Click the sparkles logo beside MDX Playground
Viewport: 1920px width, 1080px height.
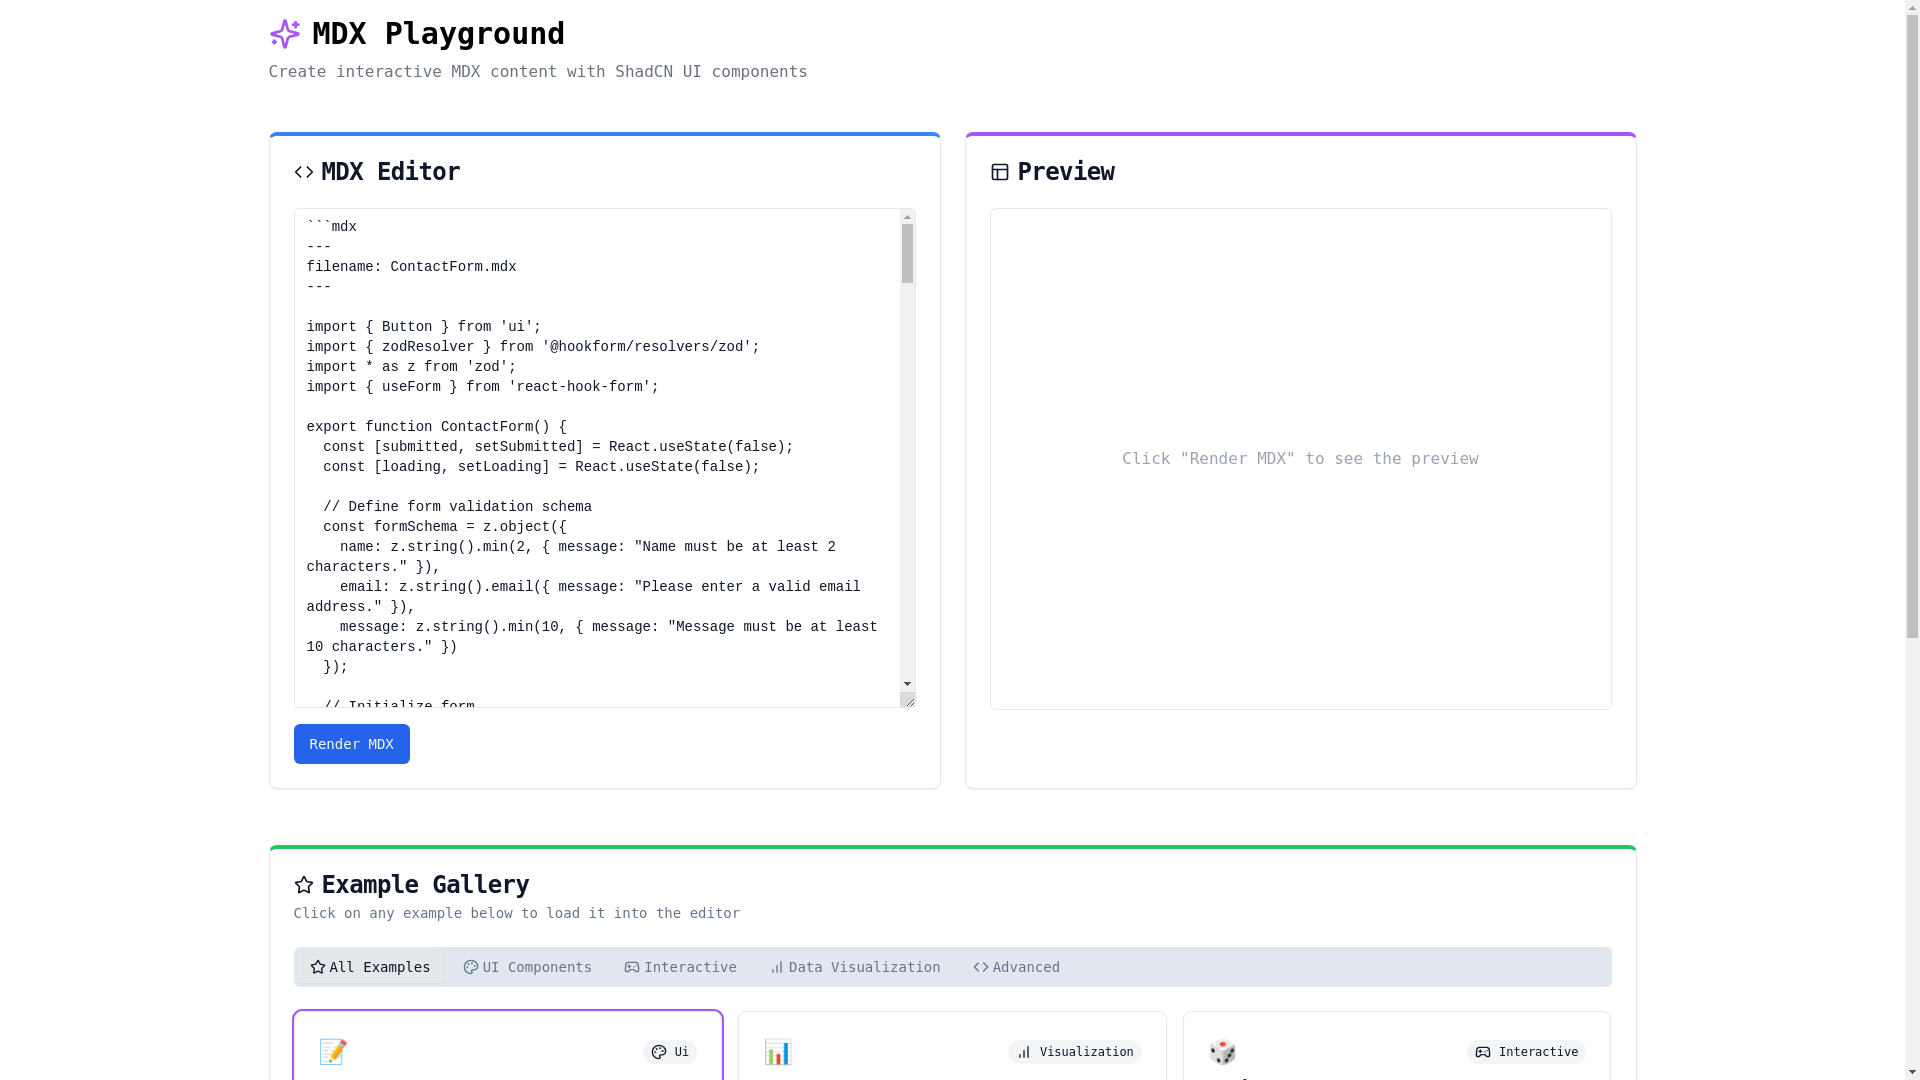pyautogui.click(x=285, y=34)
